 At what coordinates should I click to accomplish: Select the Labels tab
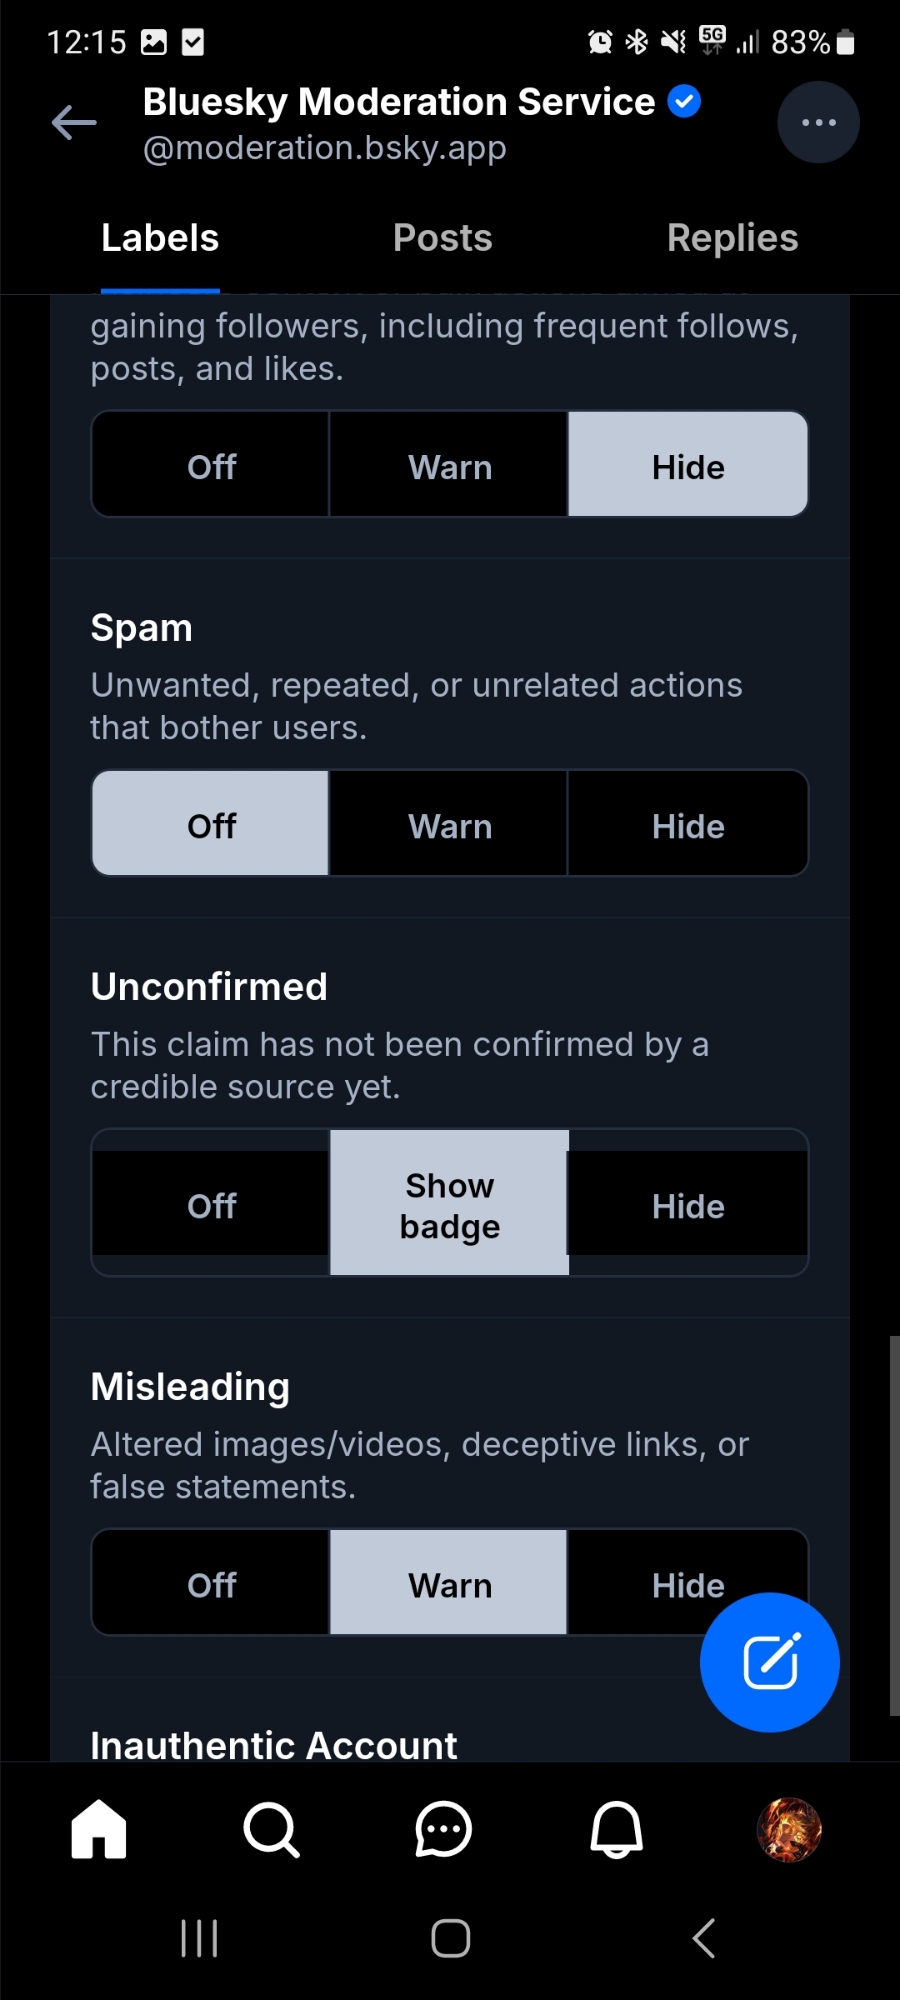pyautogui.click(x=160, y=238)
